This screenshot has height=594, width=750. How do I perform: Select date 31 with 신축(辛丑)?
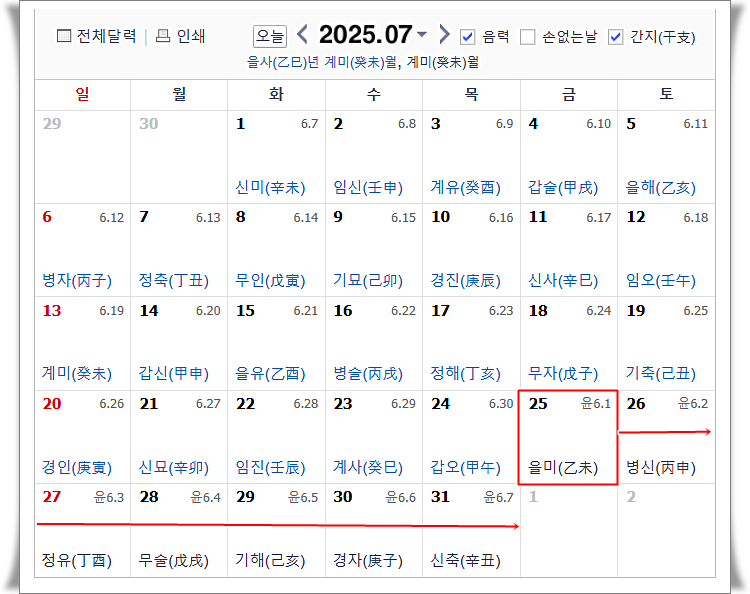pos(472,530)
